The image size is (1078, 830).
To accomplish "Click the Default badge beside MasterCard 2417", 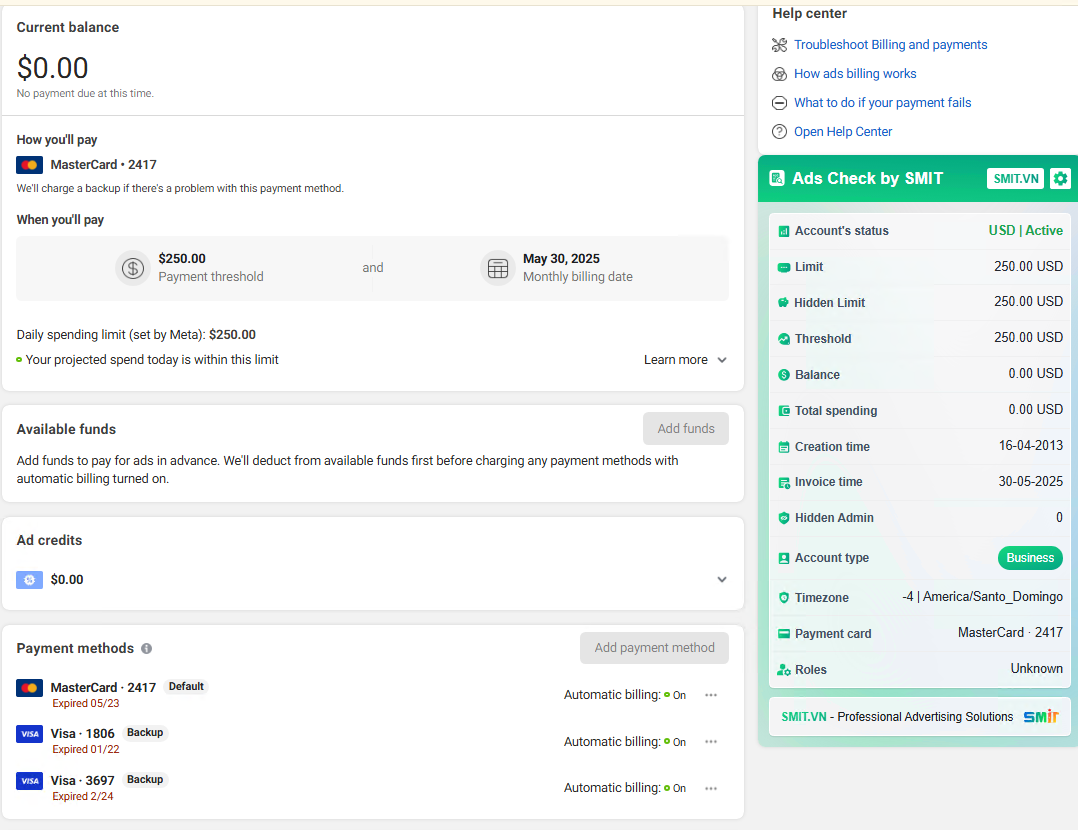I will [186, 686].
